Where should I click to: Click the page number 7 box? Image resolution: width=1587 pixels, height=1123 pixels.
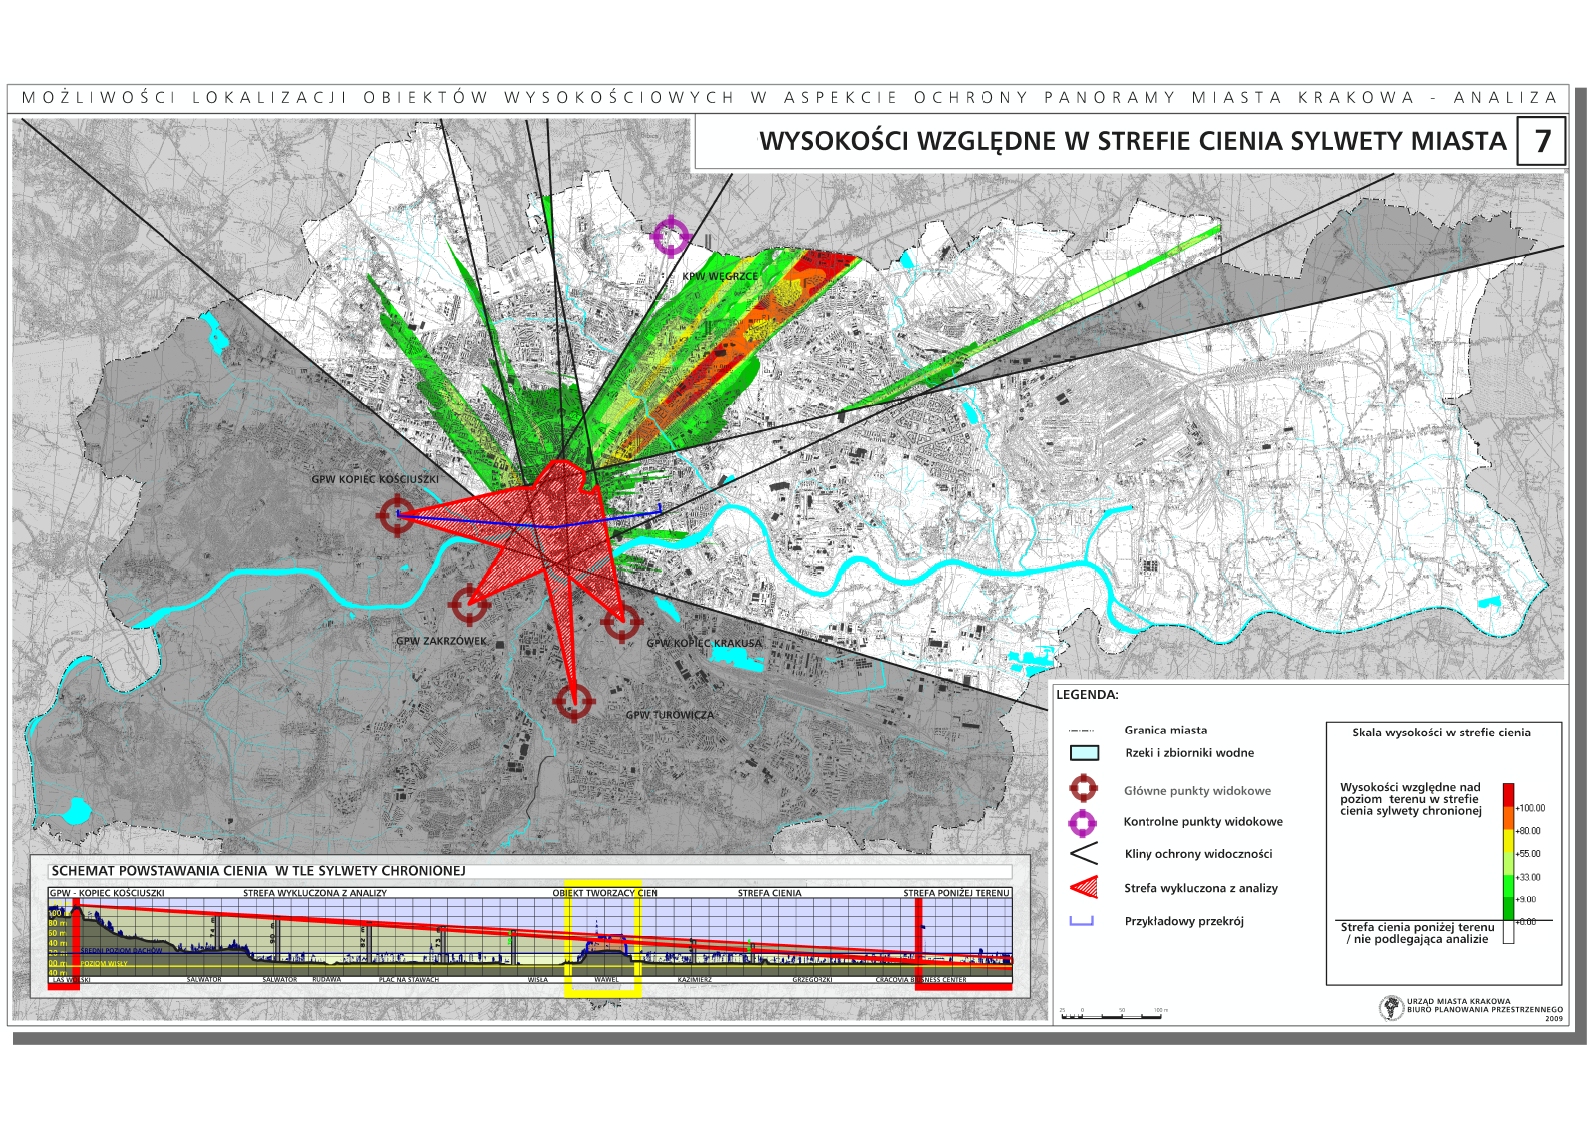(x=1541, y=142)
